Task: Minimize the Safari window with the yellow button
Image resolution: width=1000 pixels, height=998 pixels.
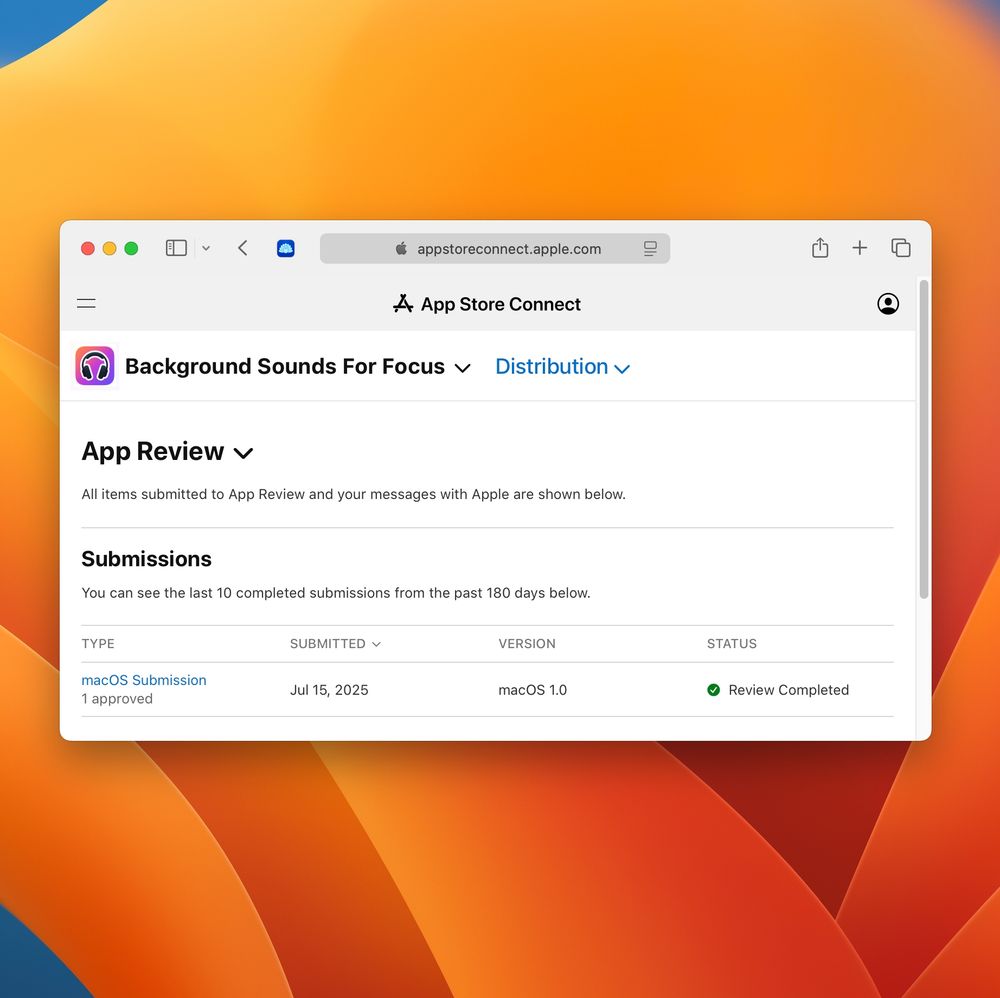Action: pos(110,248)
